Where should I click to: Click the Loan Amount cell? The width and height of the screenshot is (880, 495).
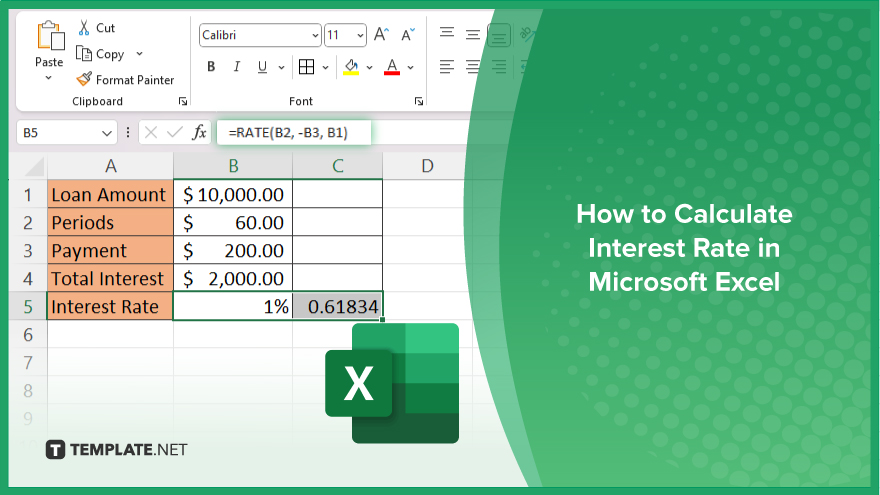[111, 194]
